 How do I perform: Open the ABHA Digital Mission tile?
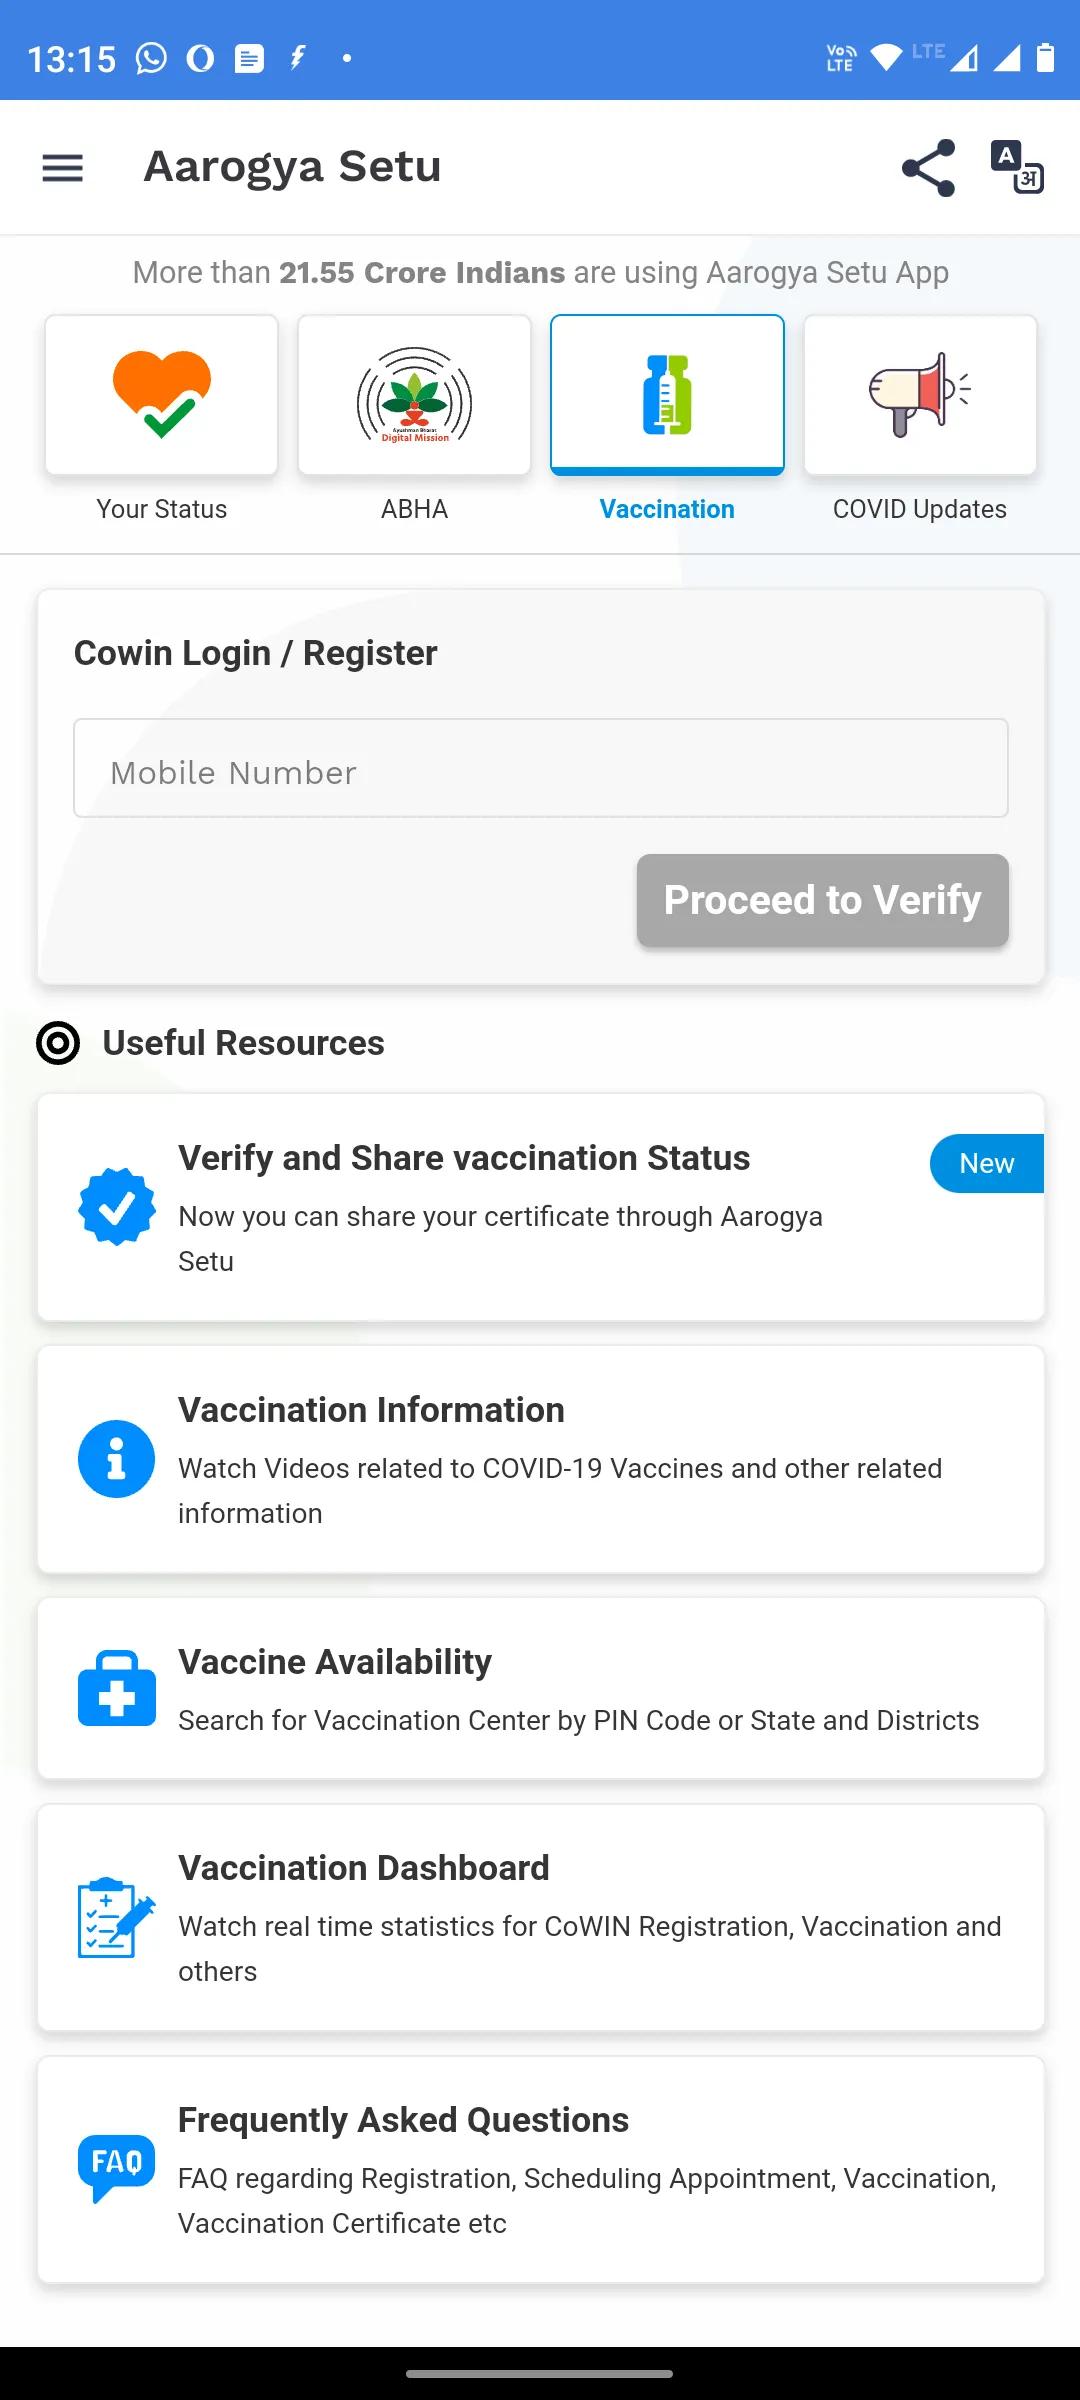click(x=414, y=395)
